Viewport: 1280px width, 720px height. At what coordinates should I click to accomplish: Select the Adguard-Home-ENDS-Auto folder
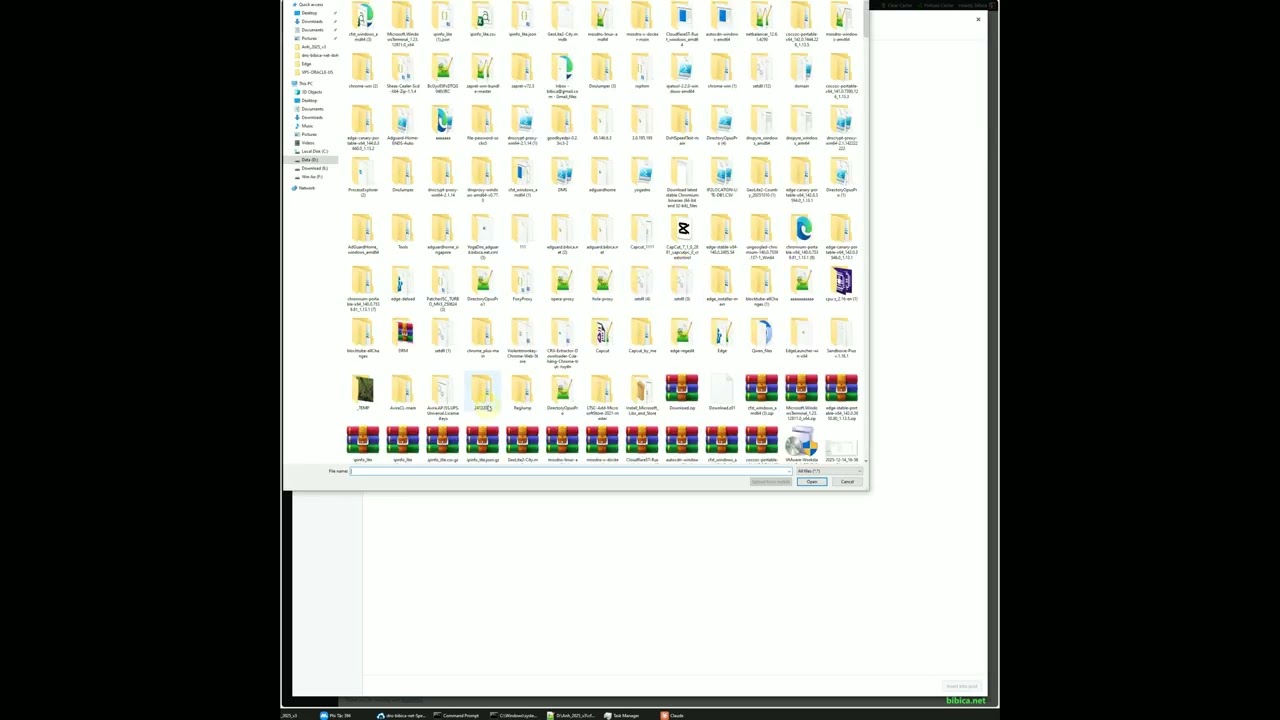[x=403, y=126]
